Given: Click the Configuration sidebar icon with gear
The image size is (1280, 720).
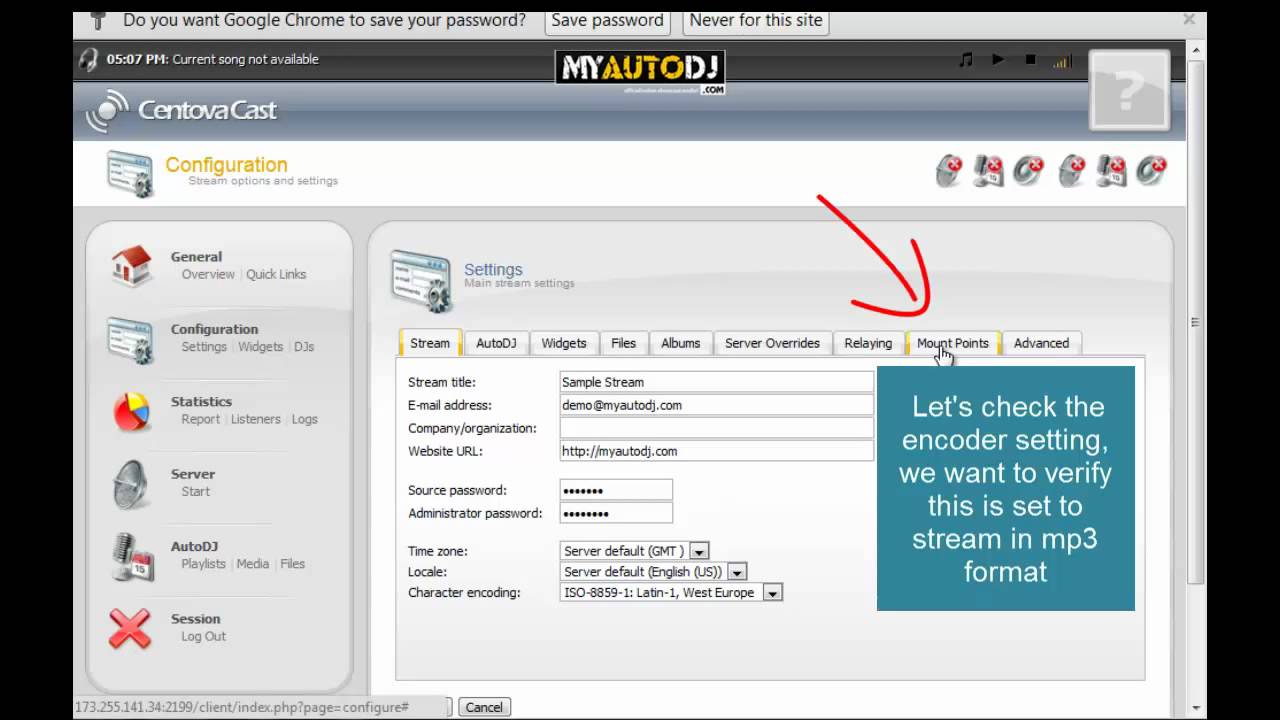Looking at the screenshot, I should (131, 340).
